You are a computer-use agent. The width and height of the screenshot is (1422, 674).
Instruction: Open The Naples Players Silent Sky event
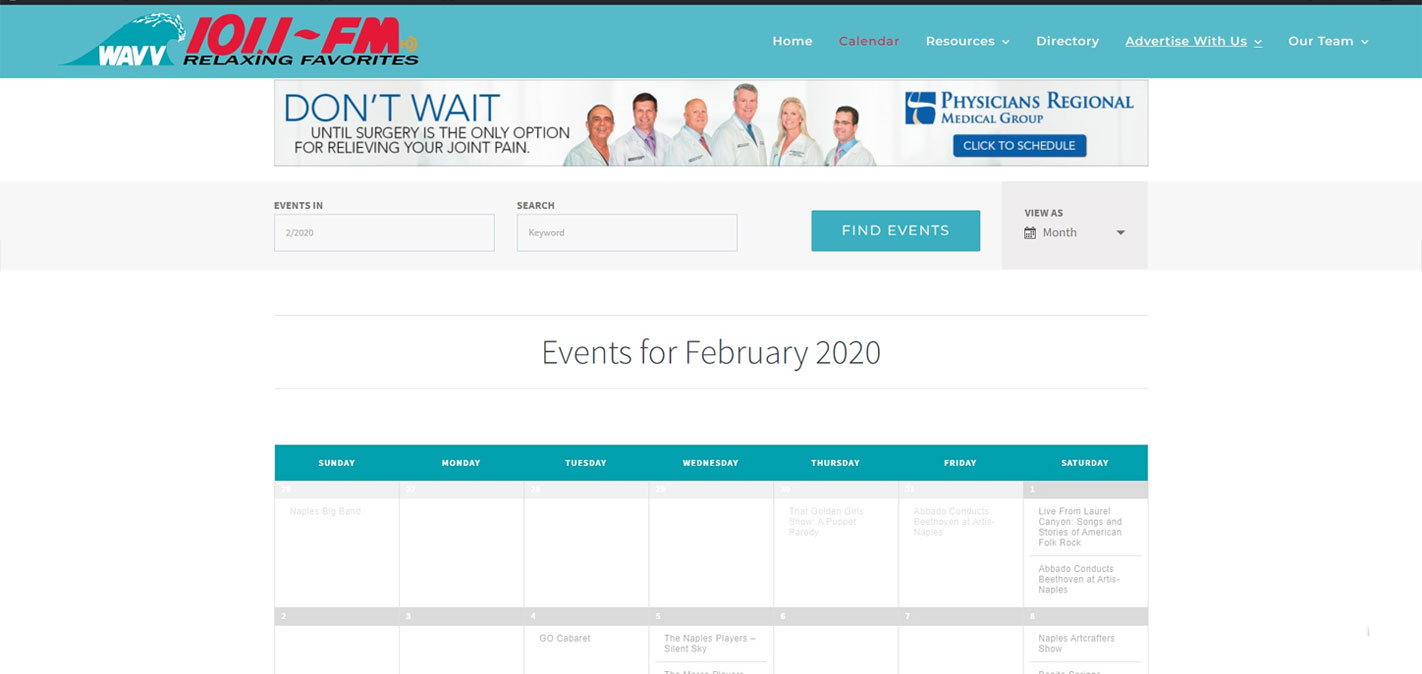pos(710,643)
